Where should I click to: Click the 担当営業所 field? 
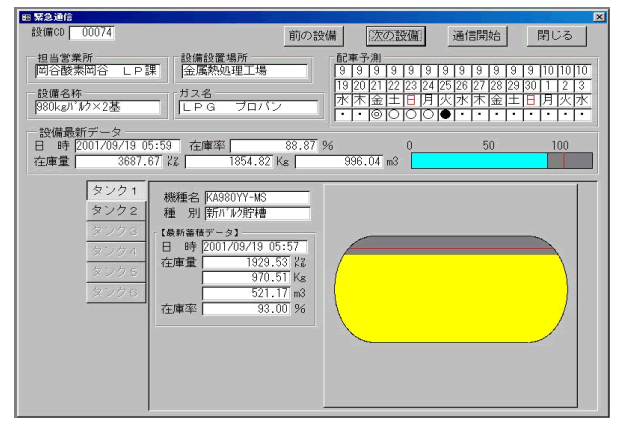pos(98,71)
